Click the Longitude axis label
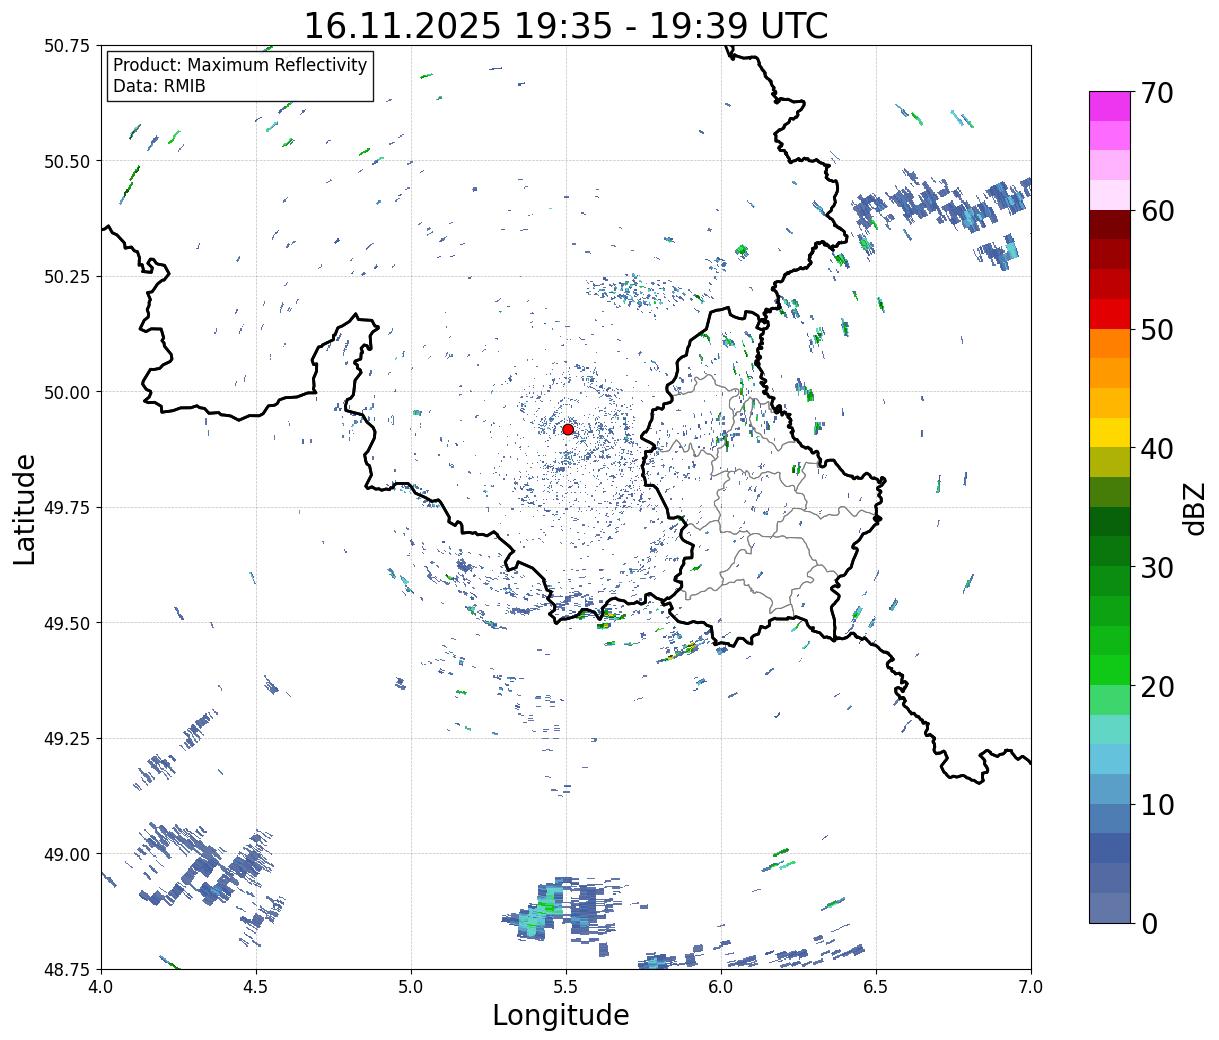Screen dimensions: 1219x1040 pos(561,1015)
